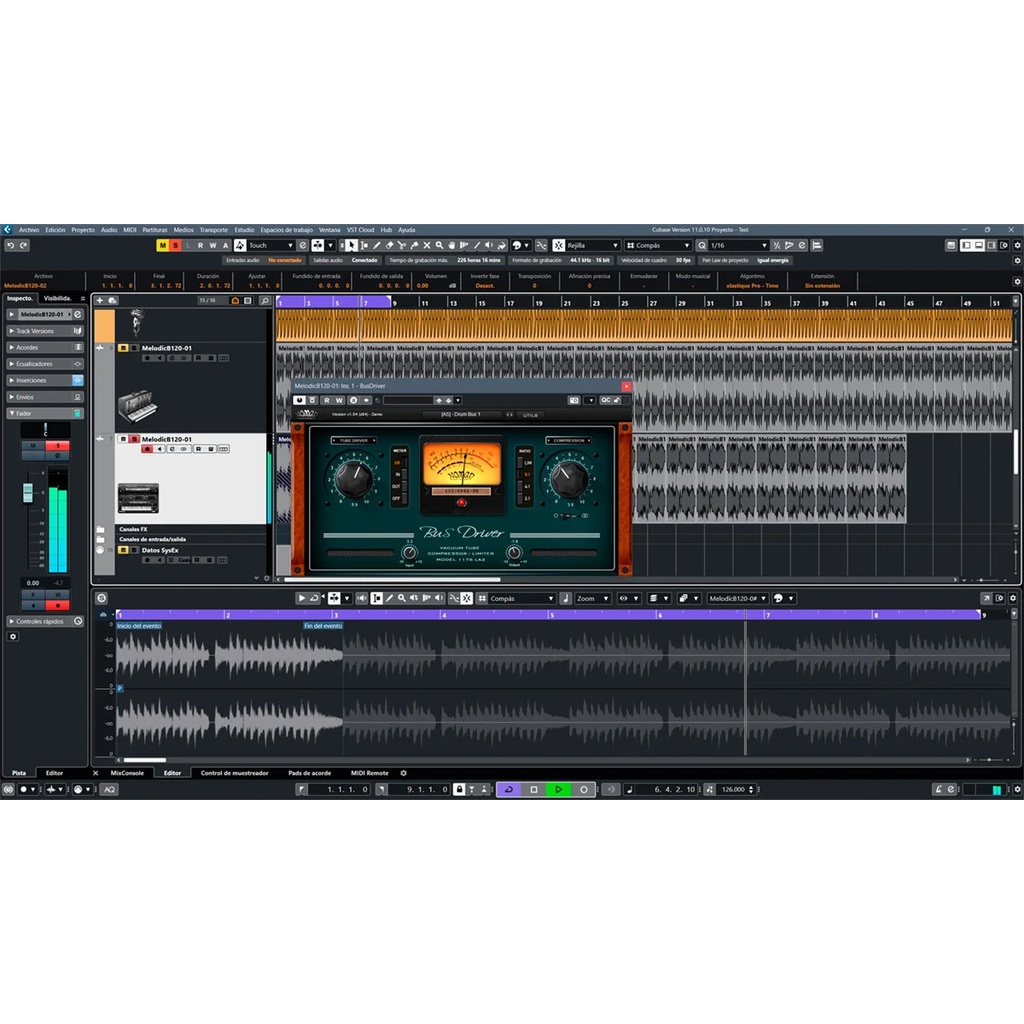Toggle global Write automation W button

coord(213,246)
